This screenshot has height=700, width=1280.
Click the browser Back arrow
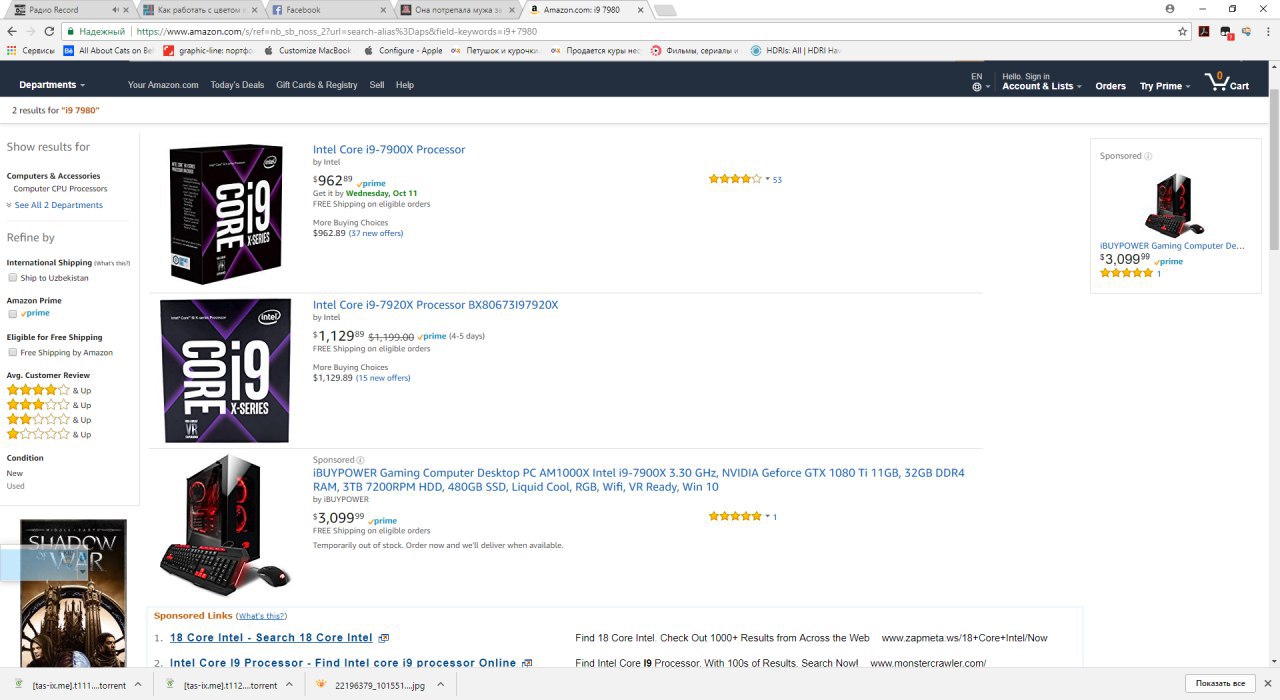coord(12,31)
